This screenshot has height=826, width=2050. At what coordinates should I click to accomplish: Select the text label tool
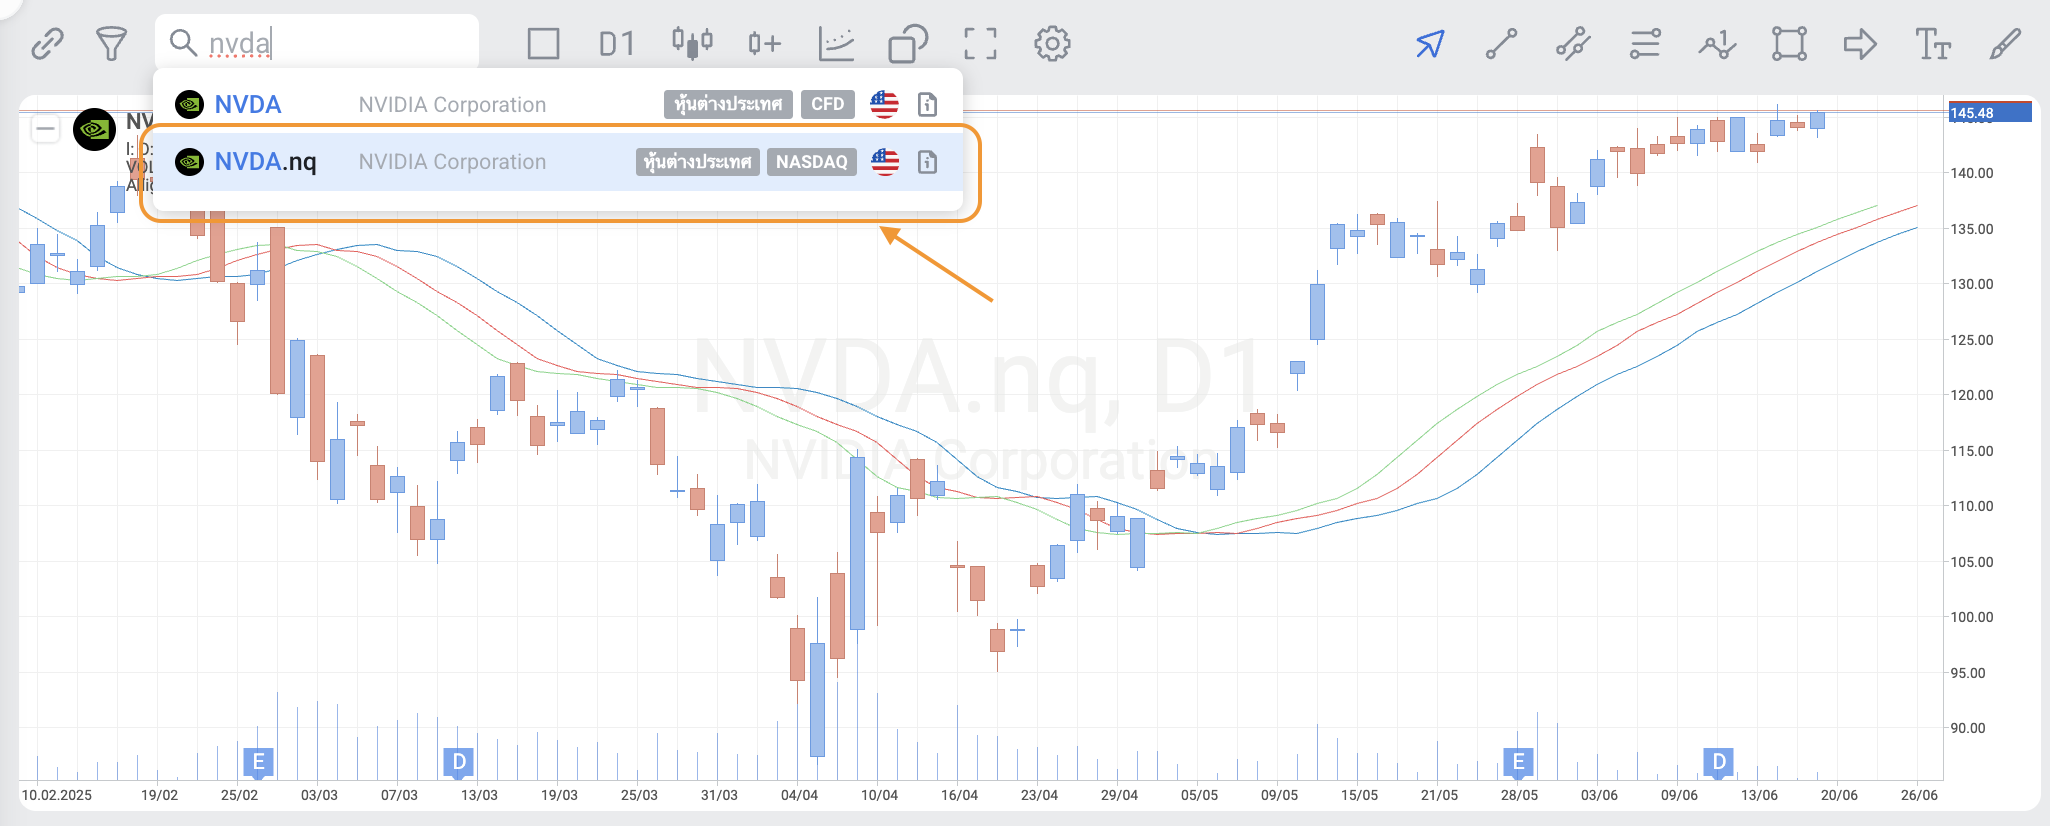pyautogui.click(x=1933, y=44)
